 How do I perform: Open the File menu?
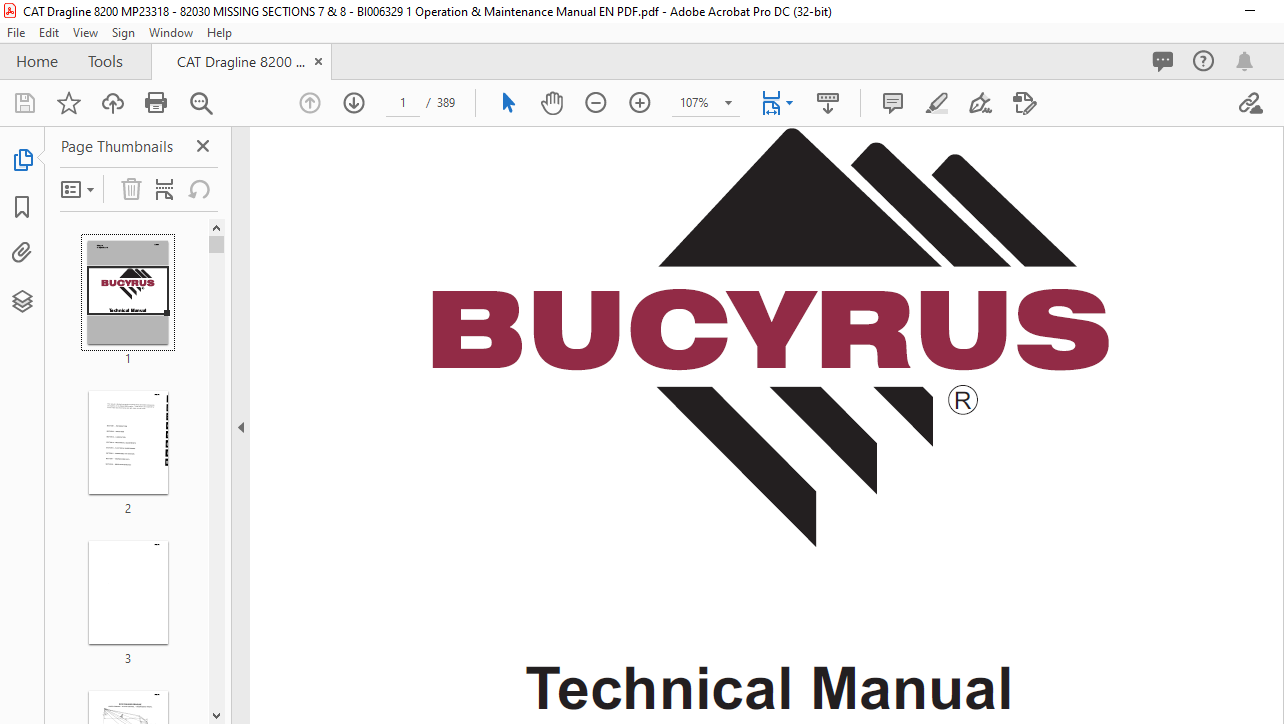pyautogui.click(x=16, y=33)
